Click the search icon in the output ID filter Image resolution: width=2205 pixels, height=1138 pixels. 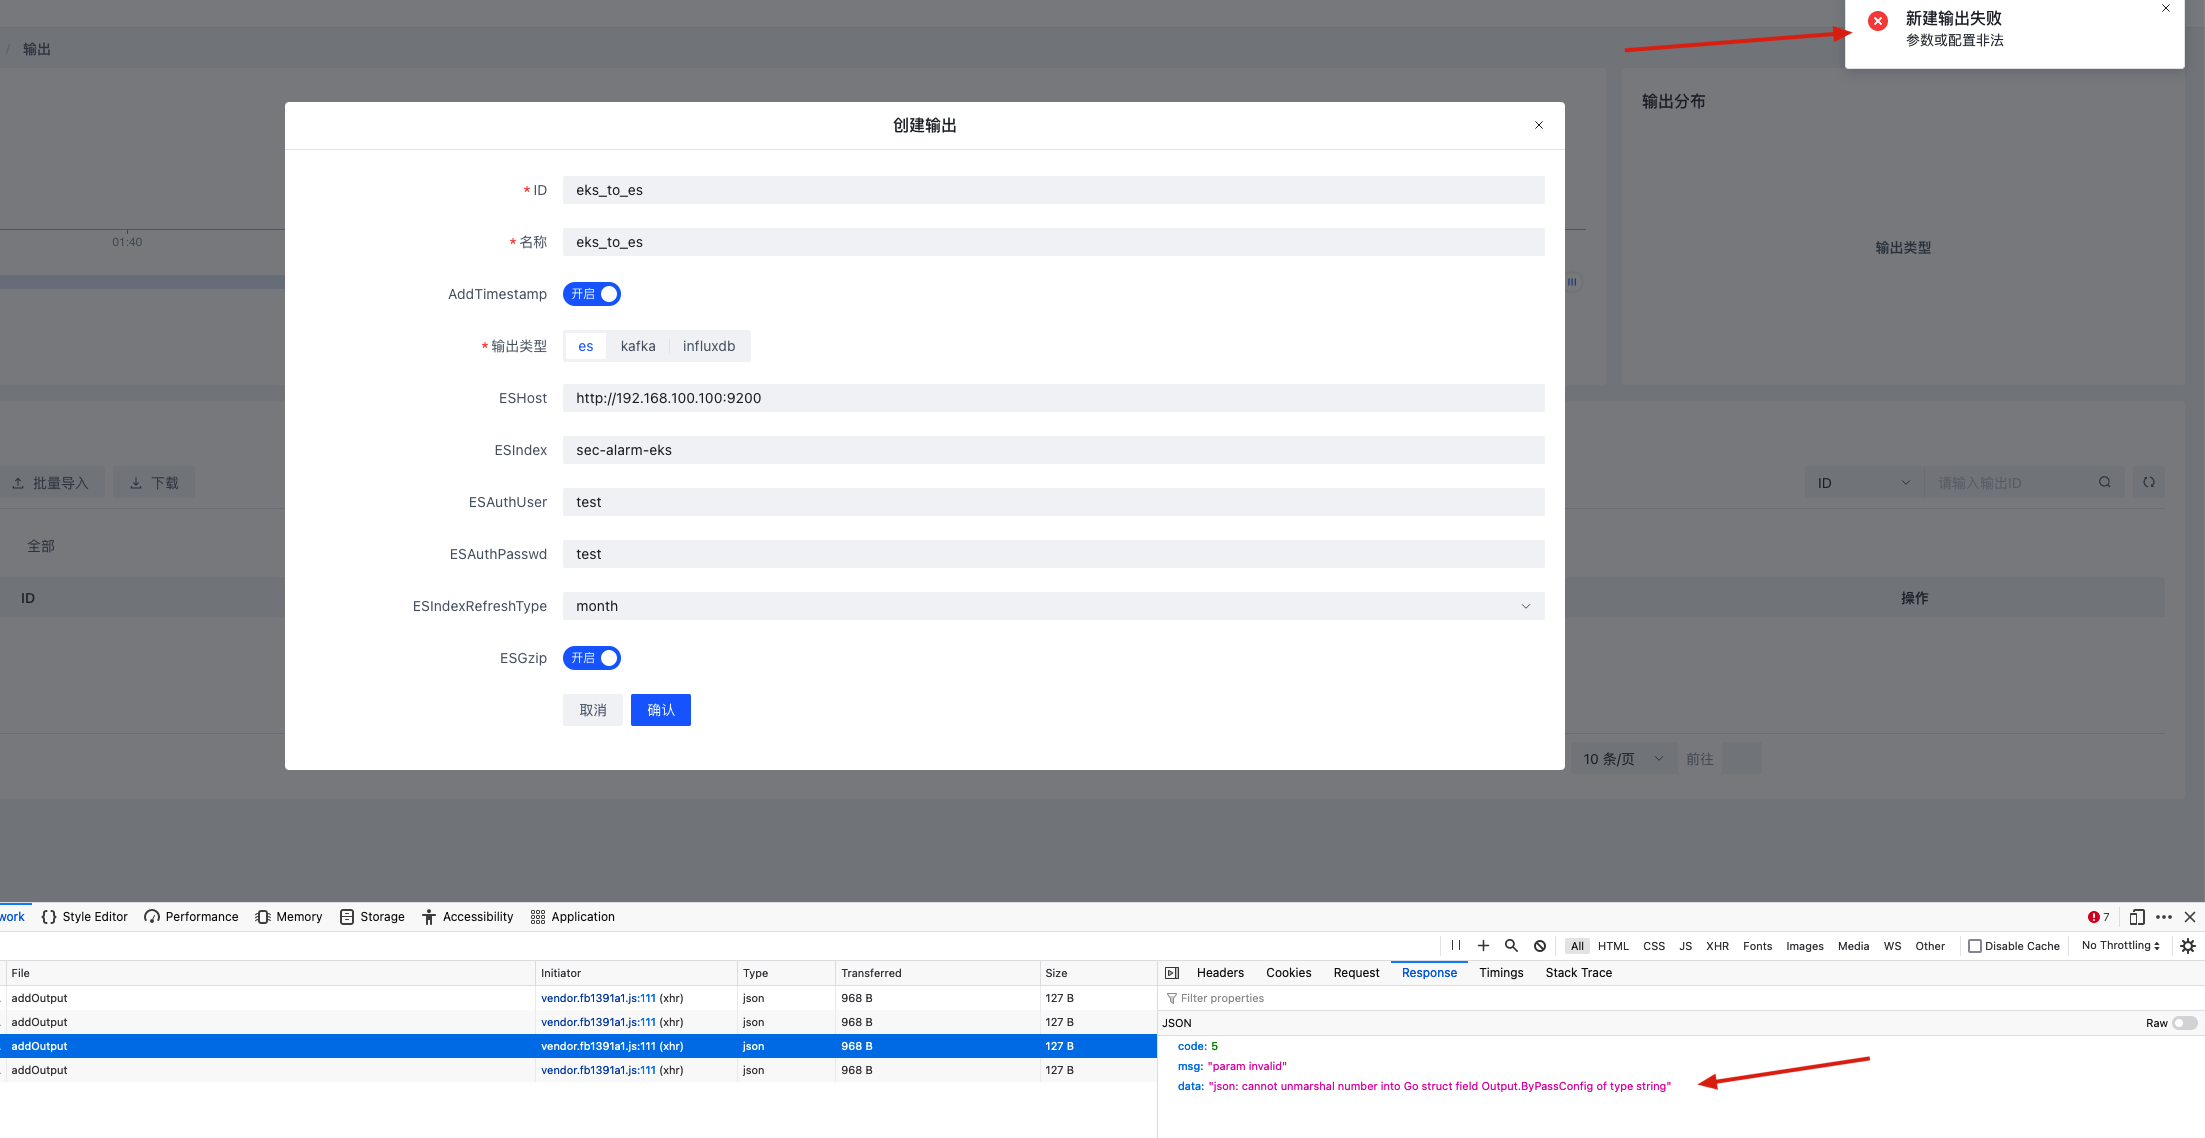(x=2105, y=482)
